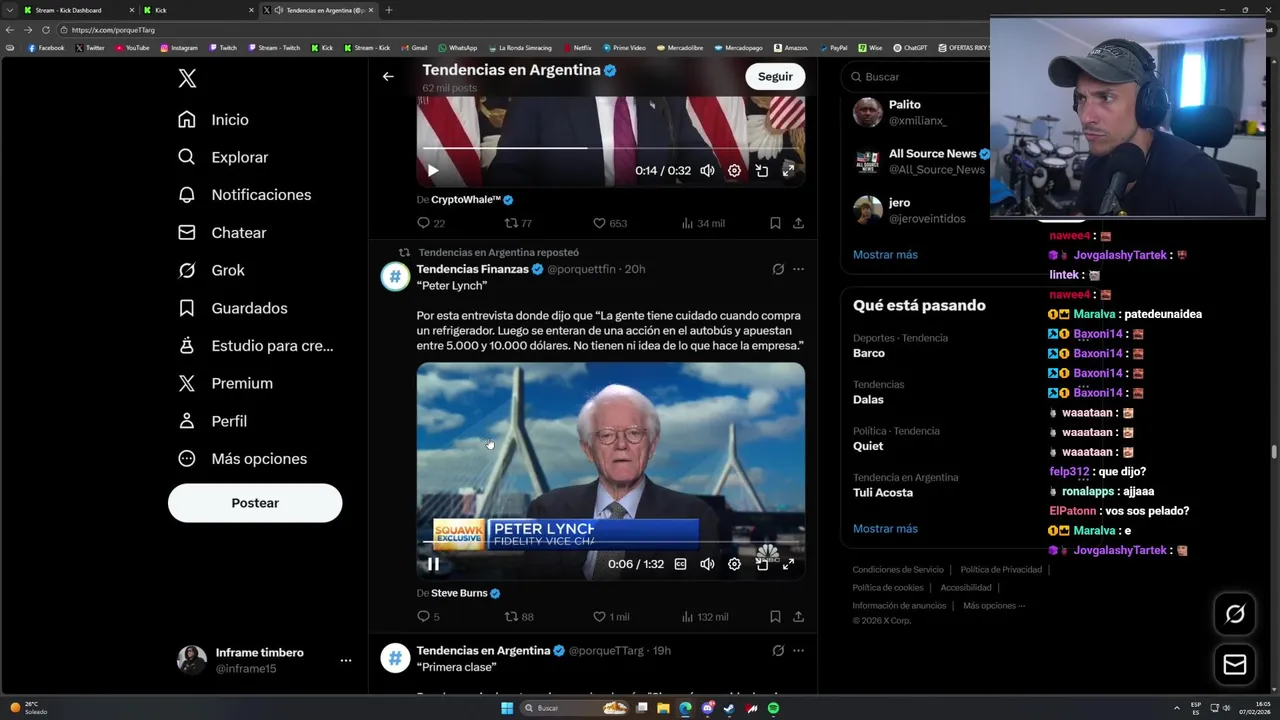Share the CryptoWhale video post
1280x720 pixels.
point(798,223)
